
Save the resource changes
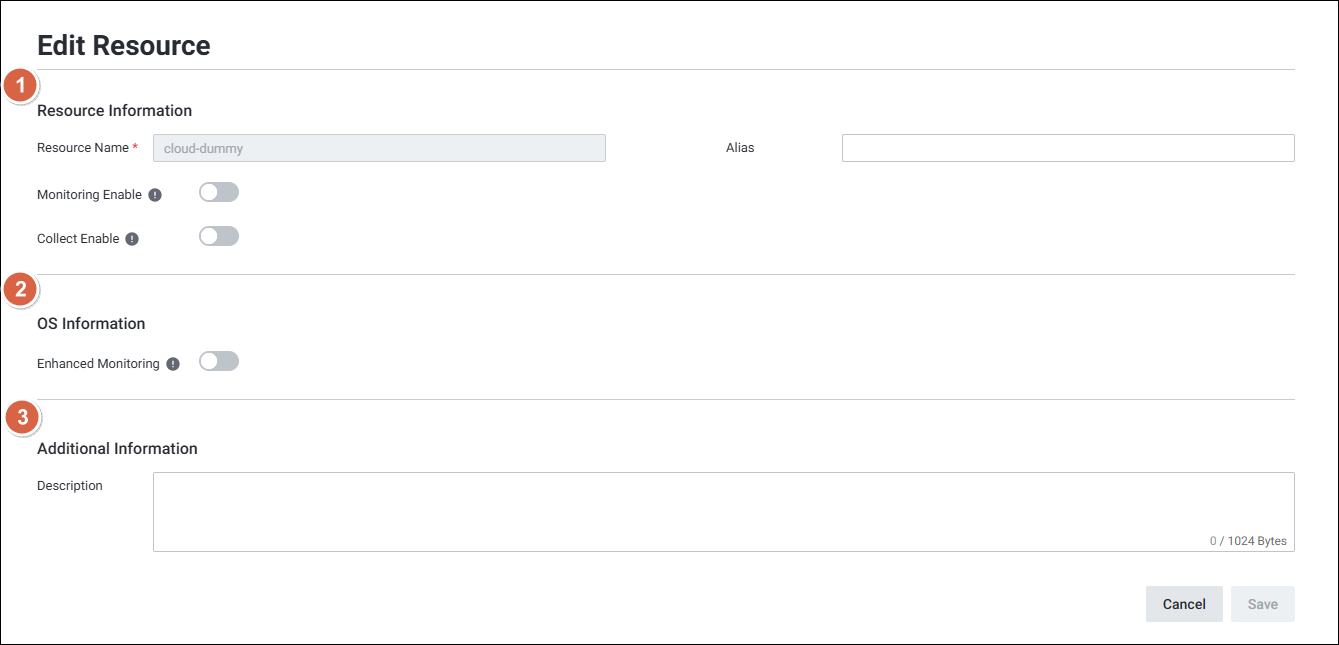tap(1262, 604)
